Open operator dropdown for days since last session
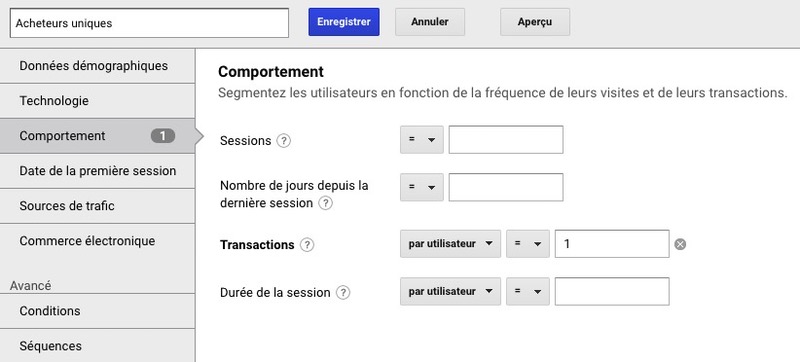 (422, 187)
